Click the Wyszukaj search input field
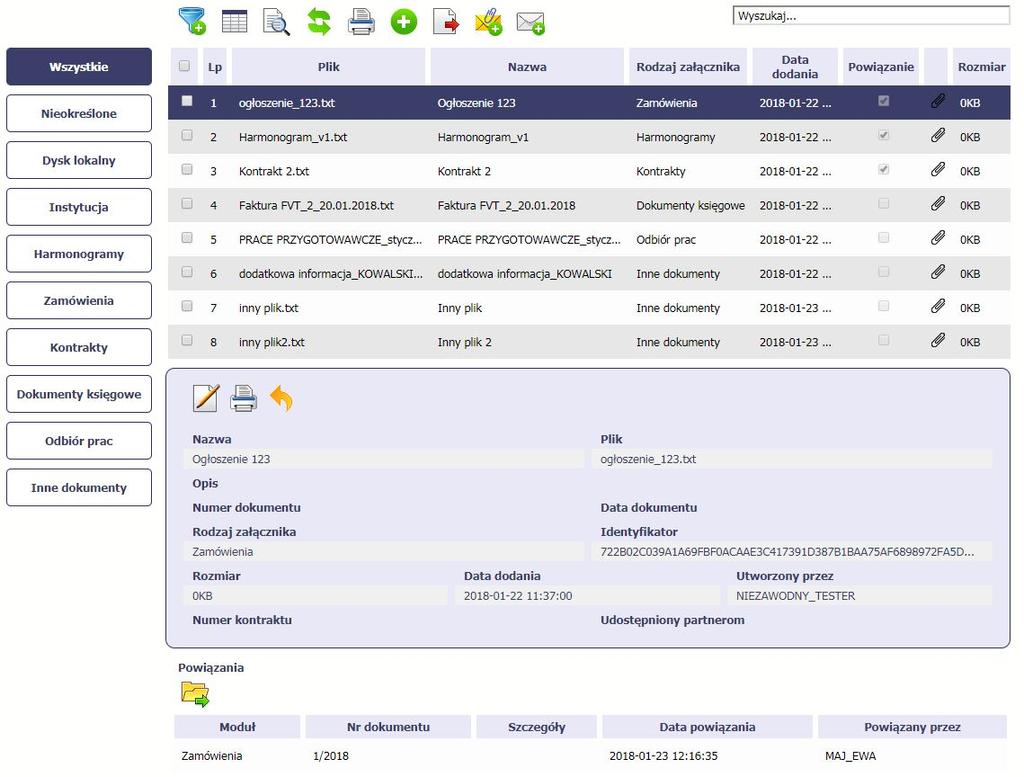This screenshot has width=1024, height=777. coord(871,16)
